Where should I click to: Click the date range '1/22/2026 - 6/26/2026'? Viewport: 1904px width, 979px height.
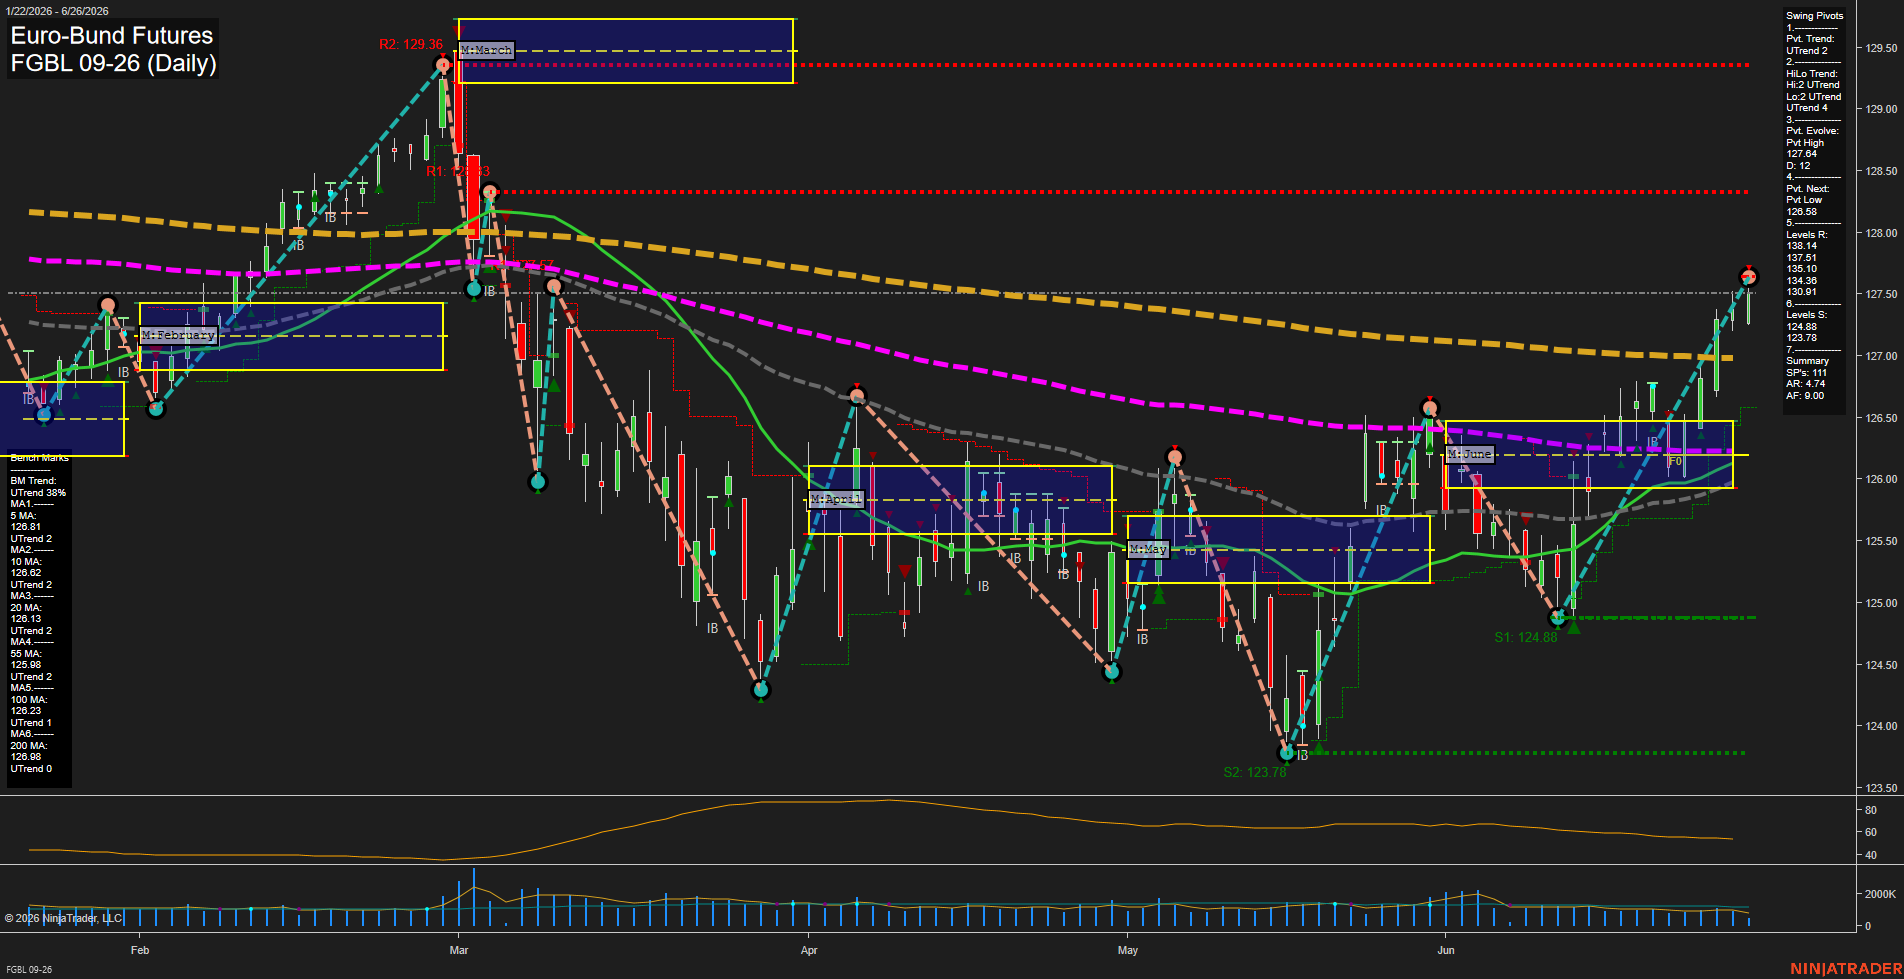coord(56,11)
